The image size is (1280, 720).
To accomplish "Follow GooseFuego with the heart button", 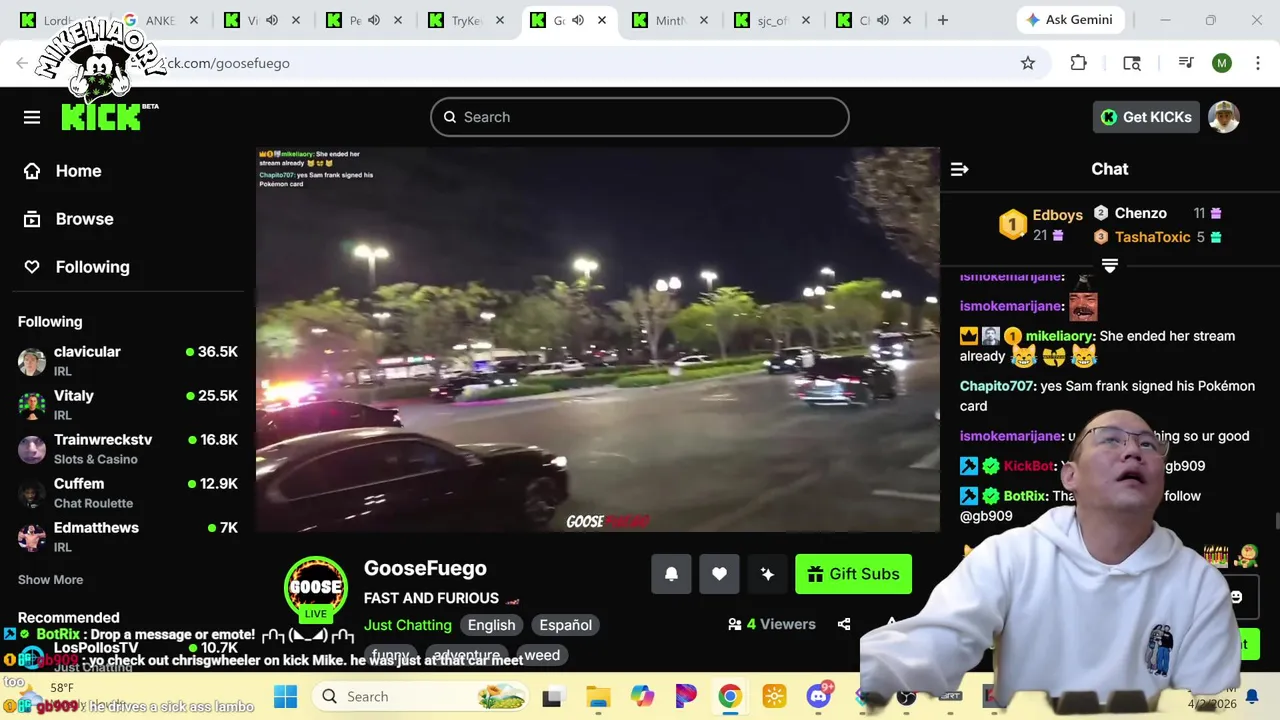I will click(719, 574).
